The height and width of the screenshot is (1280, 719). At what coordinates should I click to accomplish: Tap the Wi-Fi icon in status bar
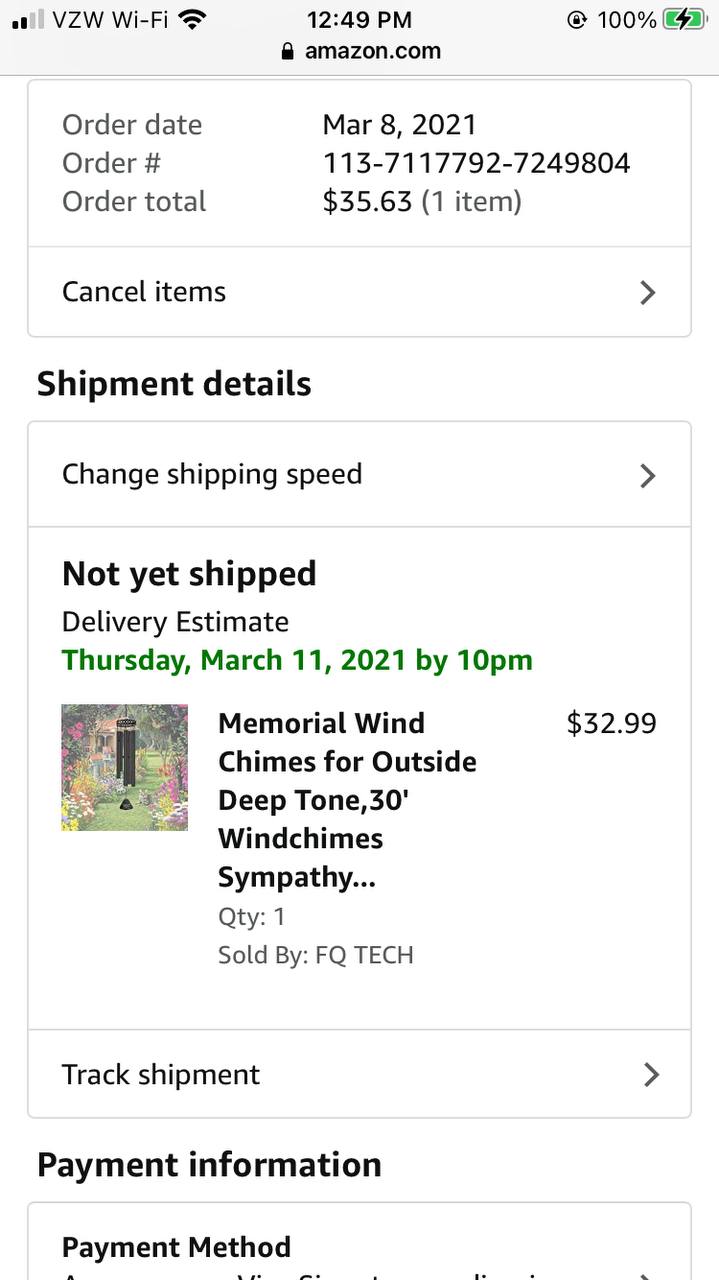192,20
